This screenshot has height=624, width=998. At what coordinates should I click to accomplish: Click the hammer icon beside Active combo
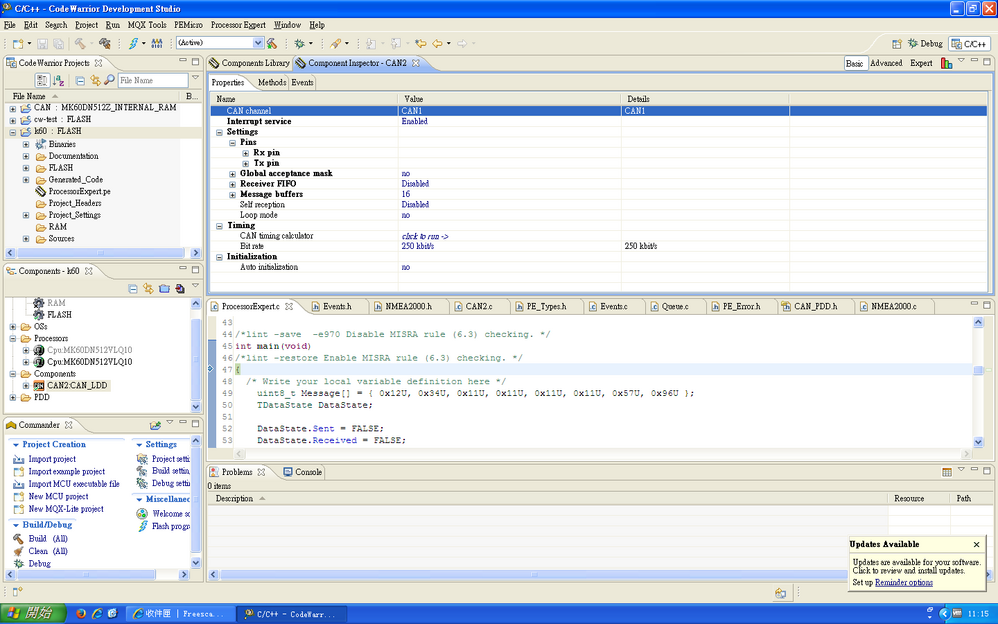click(272, 43)
